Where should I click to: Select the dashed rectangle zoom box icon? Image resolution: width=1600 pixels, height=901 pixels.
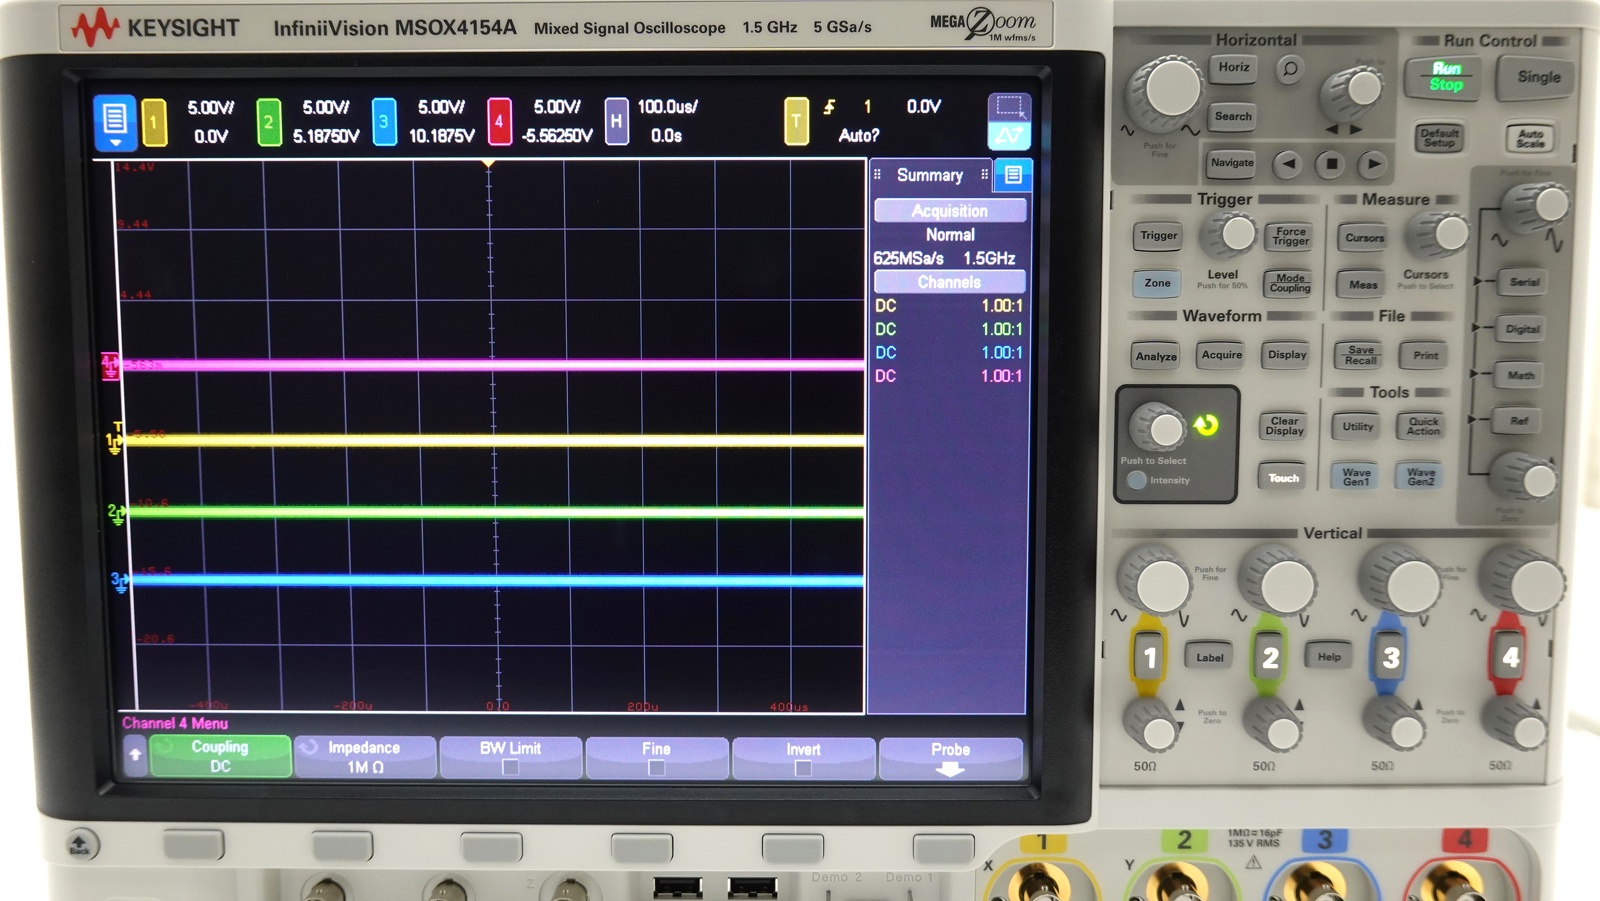(x=1009, y=107)
